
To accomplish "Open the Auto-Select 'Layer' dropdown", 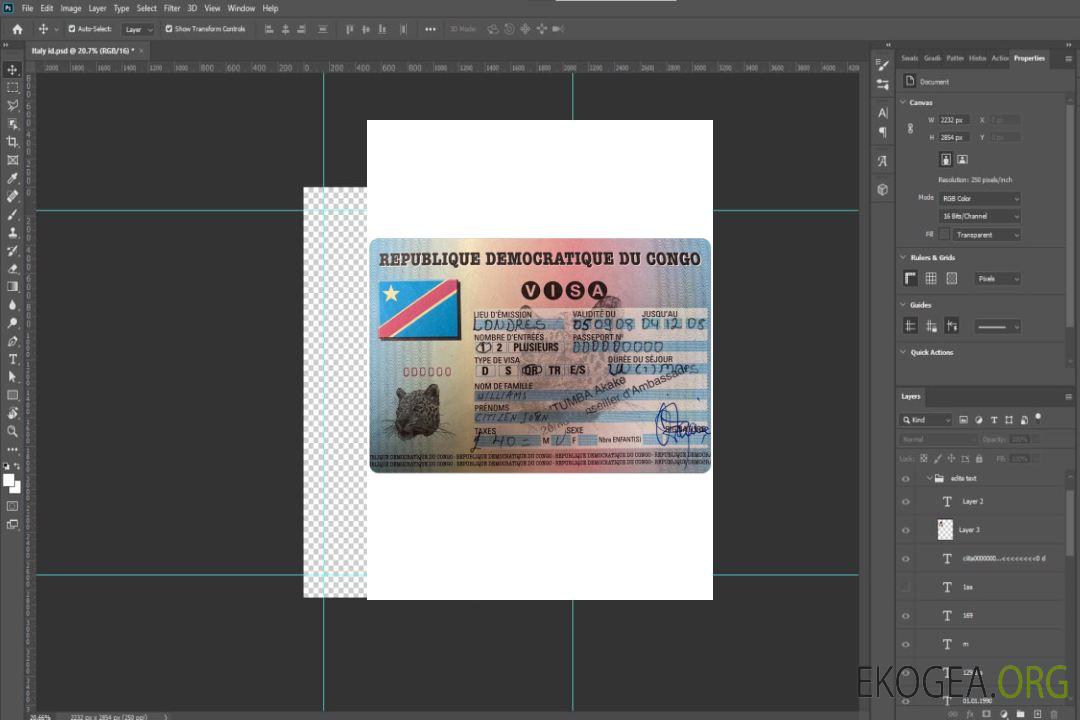I will [138, 30].
